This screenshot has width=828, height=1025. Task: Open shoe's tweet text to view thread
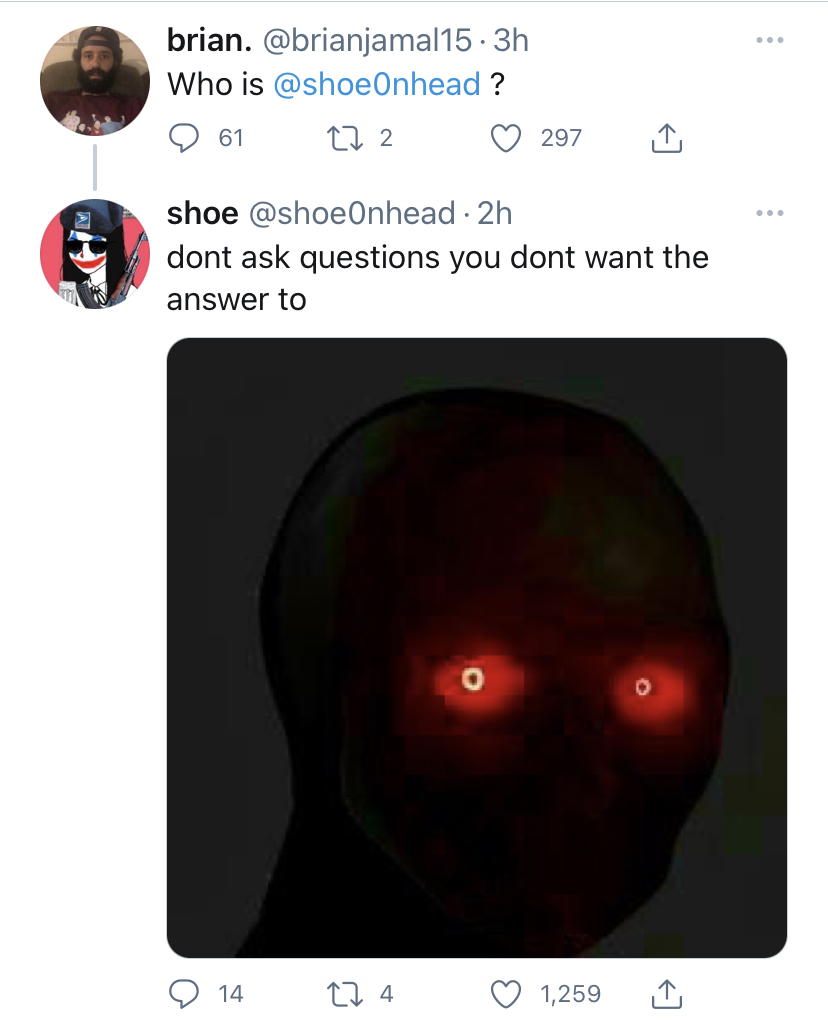437,278
